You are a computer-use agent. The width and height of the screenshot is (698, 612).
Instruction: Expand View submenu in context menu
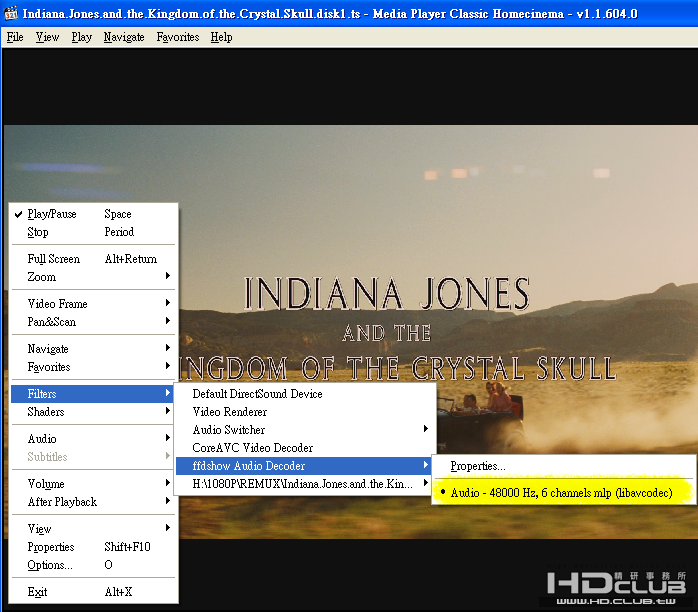click(93, 529)
